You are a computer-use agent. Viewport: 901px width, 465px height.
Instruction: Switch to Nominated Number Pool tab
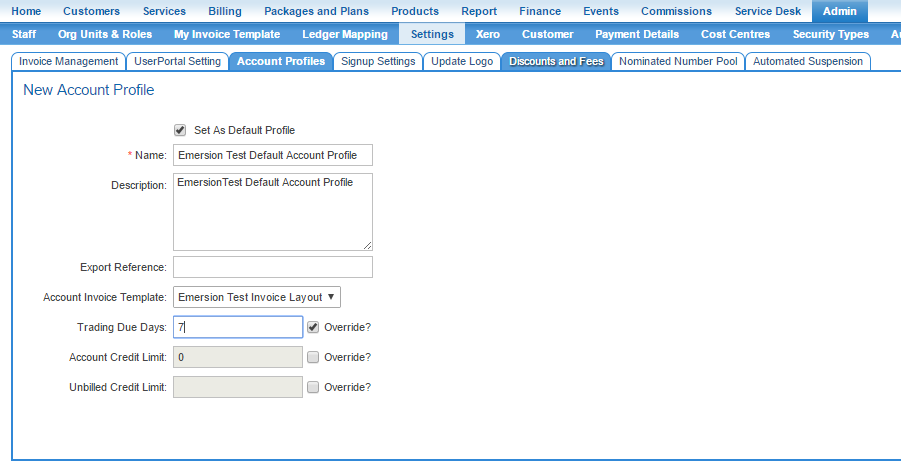pyautogui.click(x=678, y=62)
